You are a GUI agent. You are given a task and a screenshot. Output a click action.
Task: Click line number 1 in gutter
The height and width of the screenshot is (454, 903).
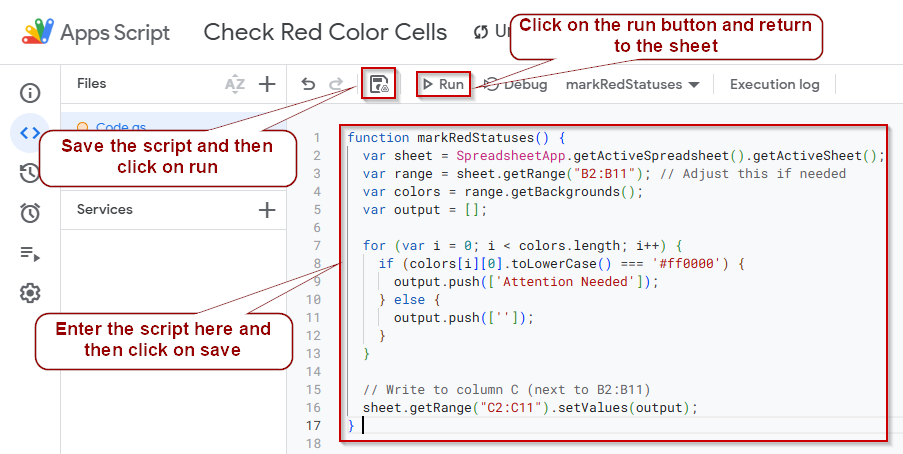click(x=316, y=138)
